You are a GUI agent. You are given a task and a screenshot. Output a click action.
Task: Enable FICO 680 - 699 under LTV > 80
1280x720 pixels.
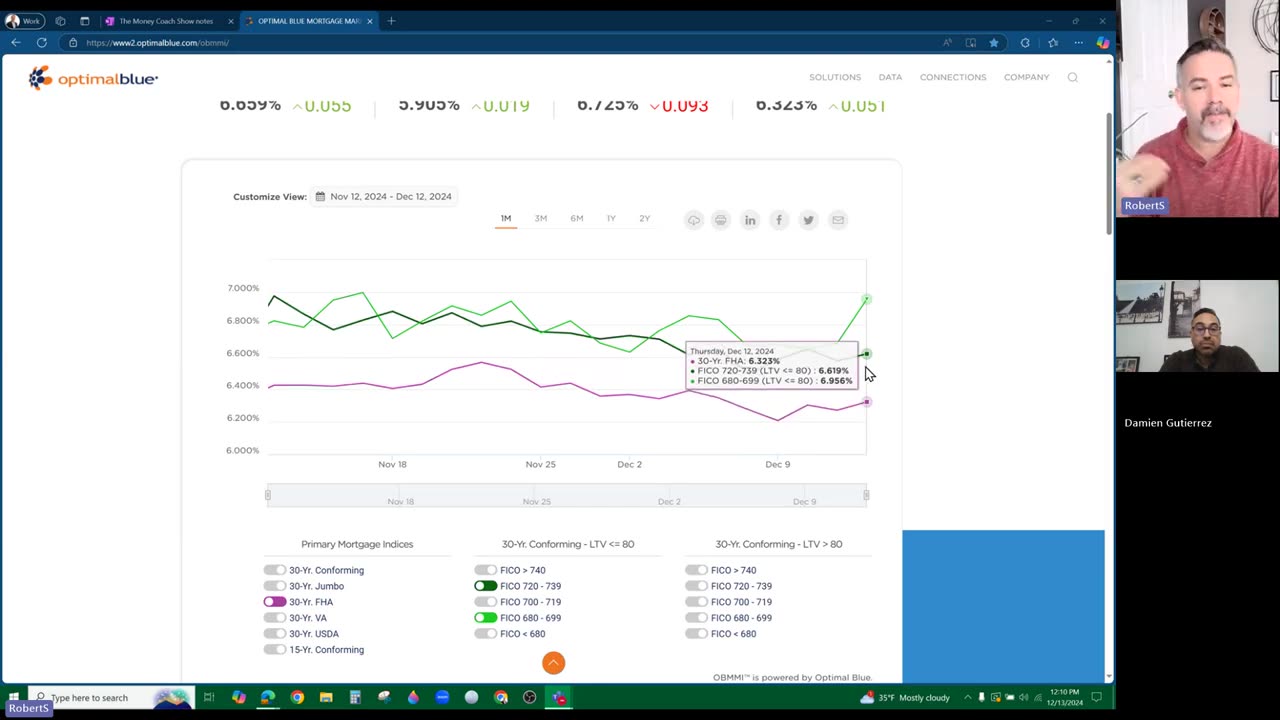click(x=696, y=618)
